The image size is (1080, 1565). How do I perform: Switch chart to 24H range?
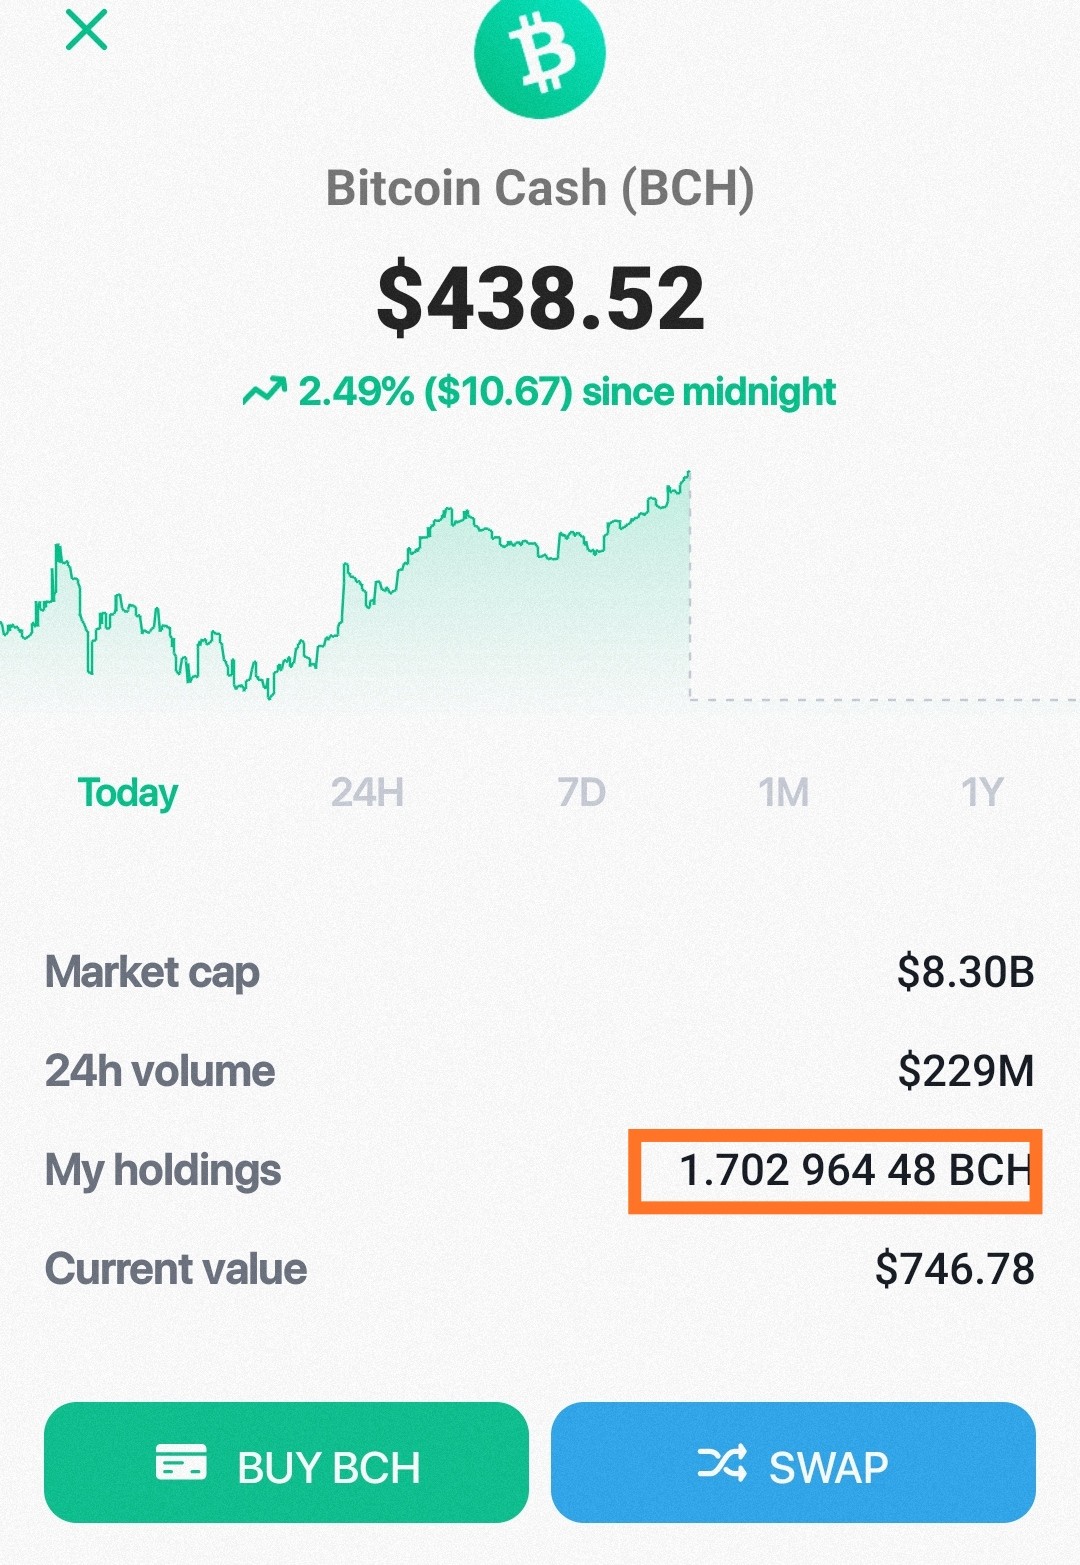point(367,793)
